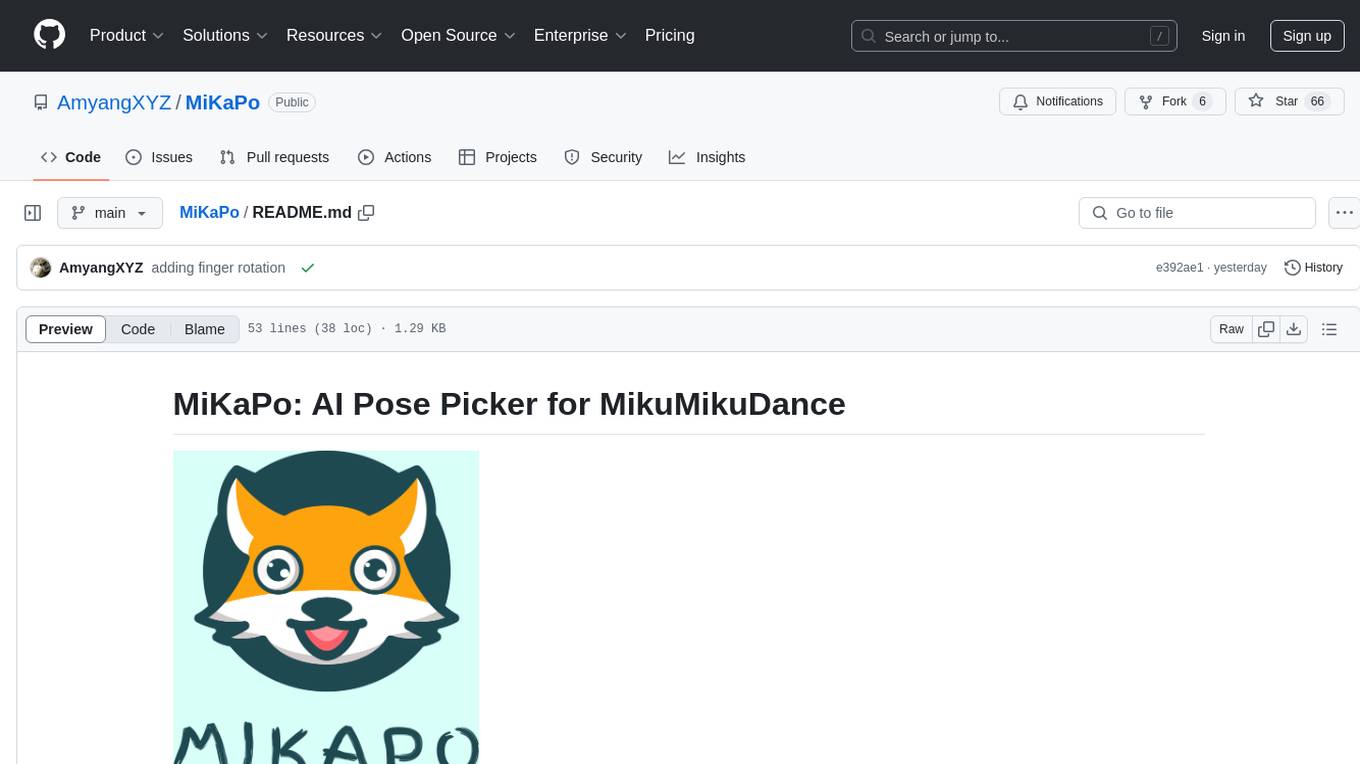Select the Code tab

[71, 157]
